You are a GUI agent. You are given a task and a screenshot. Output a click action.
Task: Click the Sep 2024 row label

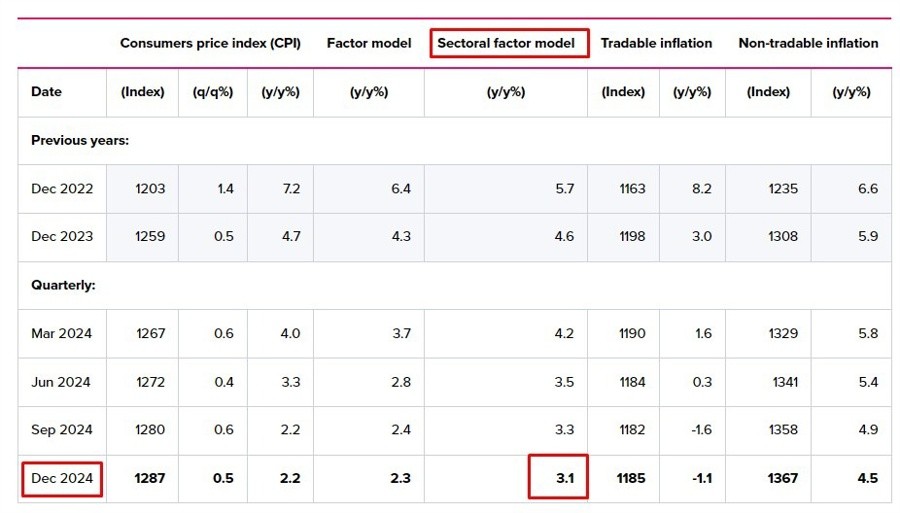click(x=62, y=430)
